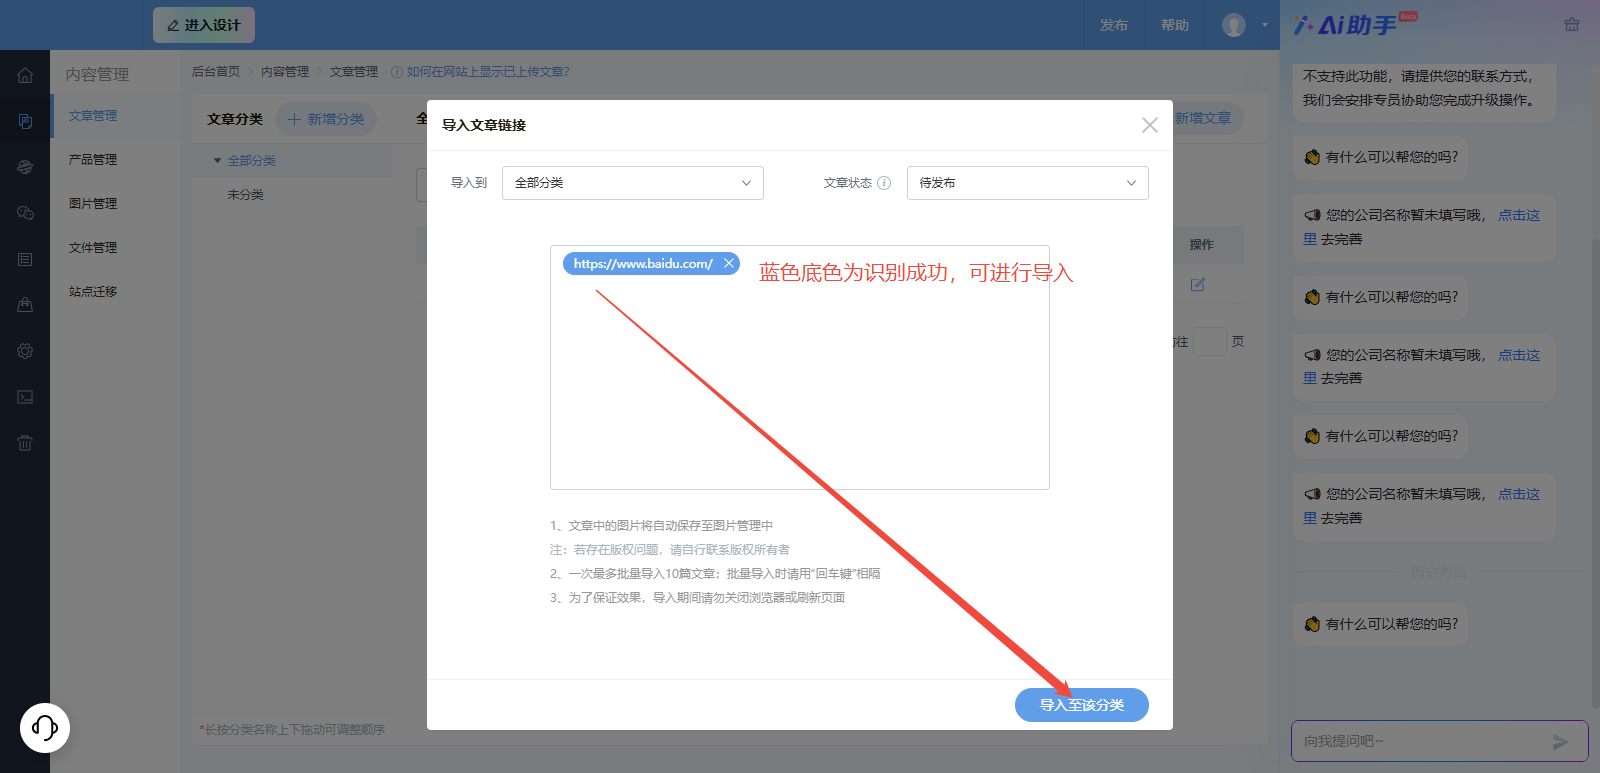Open the trash bin sidebar icon
The height and width of the screenshot is (773, 1600).
point(25,442)
